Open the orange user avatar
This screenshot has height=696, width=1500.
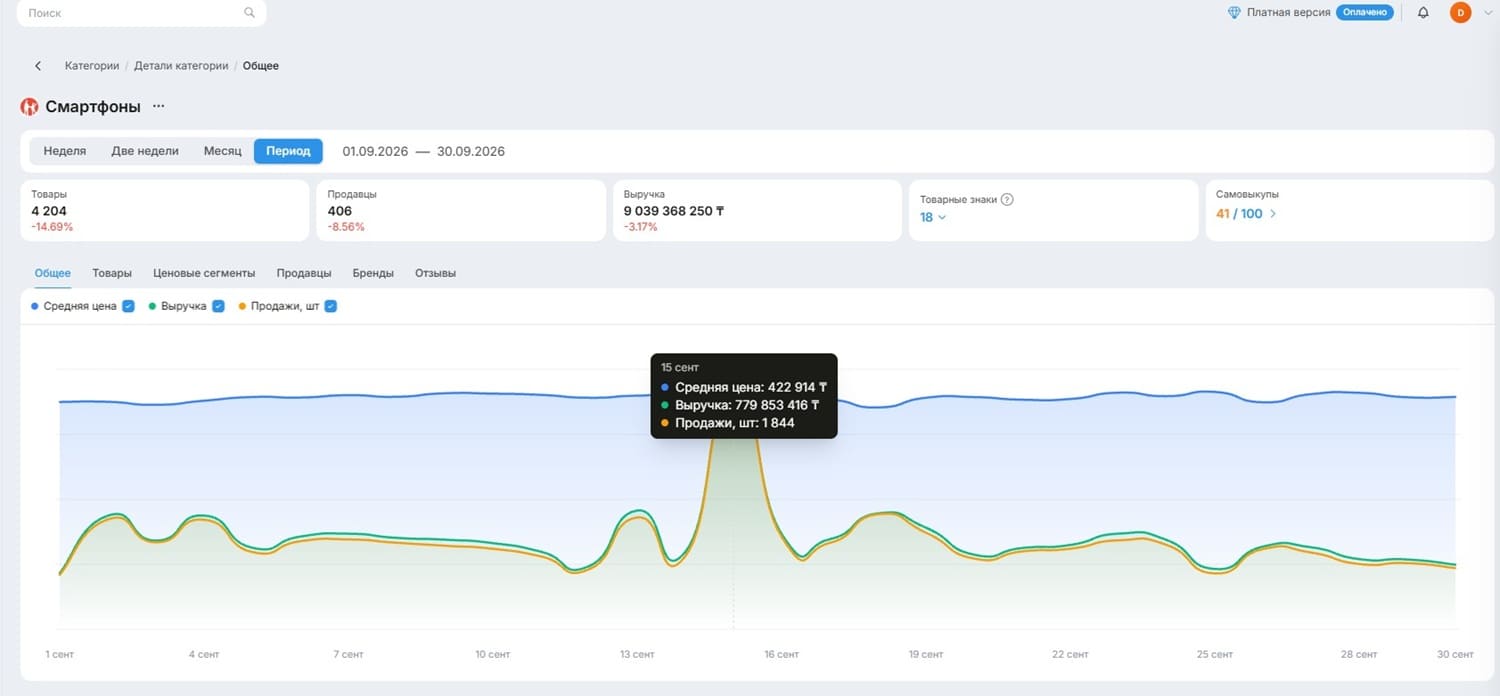(1460, 13)
